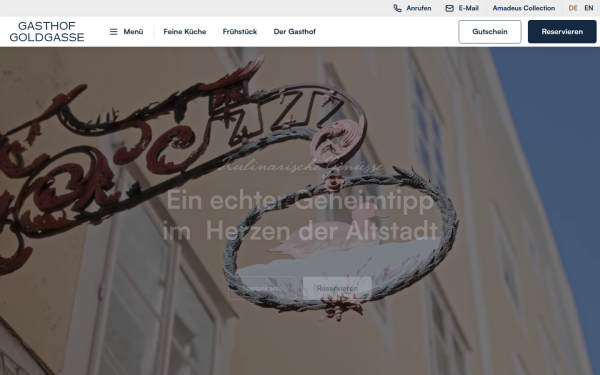Viewport: 600px width, 375px height.
Task: Click the phone icon beside Anrufen
Action: (398, 8)
